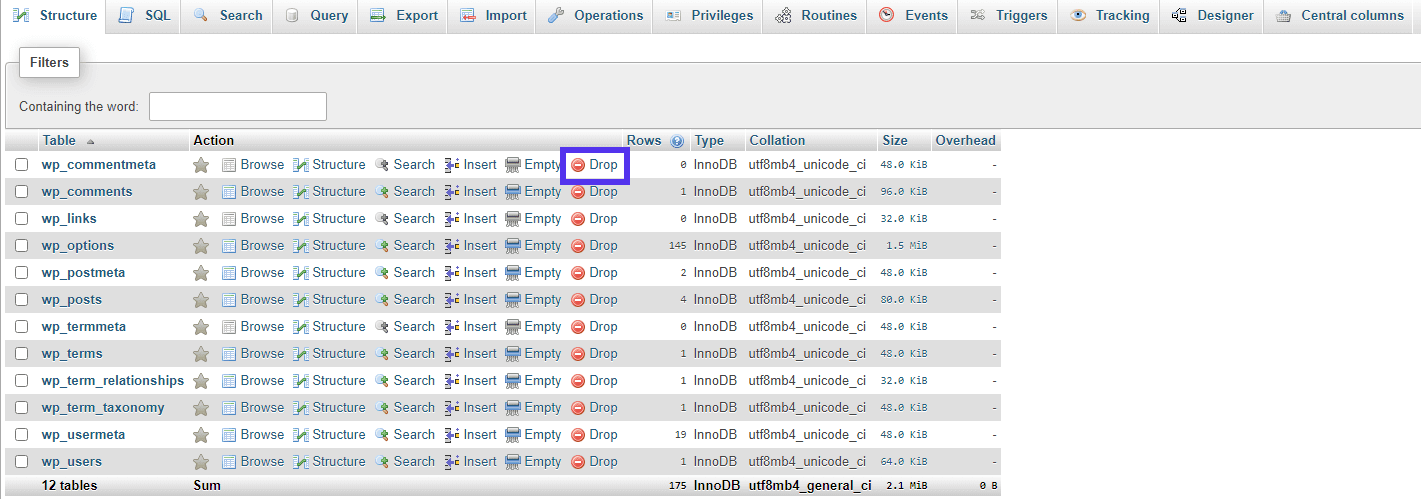The height and width of the screenshot is (499, 1421).
Task: Click the favorite star icon for wp_commentmeta
Action: [201, 165]
